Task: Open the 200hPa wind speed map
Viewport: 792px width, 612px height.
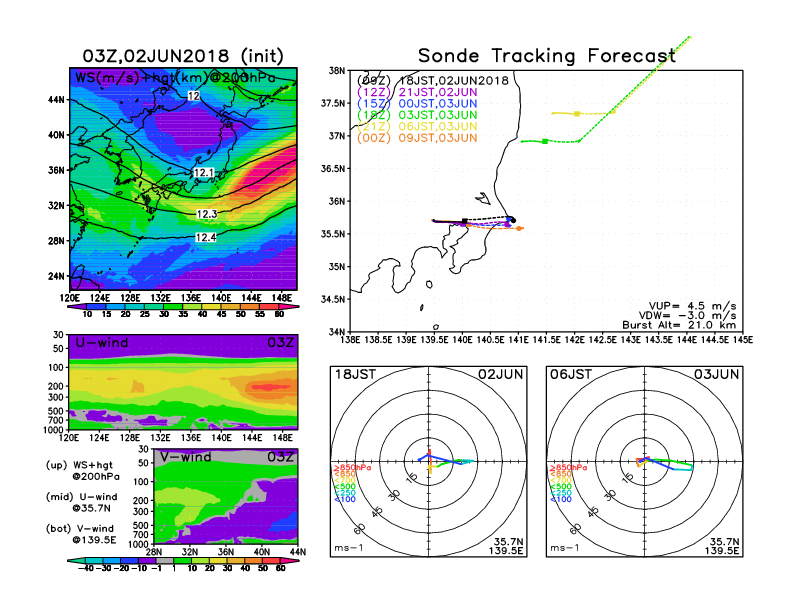Action: coord(183,179)
